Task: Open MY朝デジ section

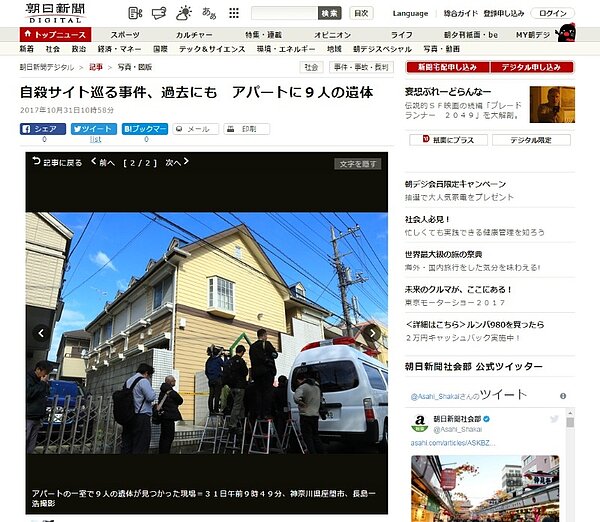Action: point(533,35)
